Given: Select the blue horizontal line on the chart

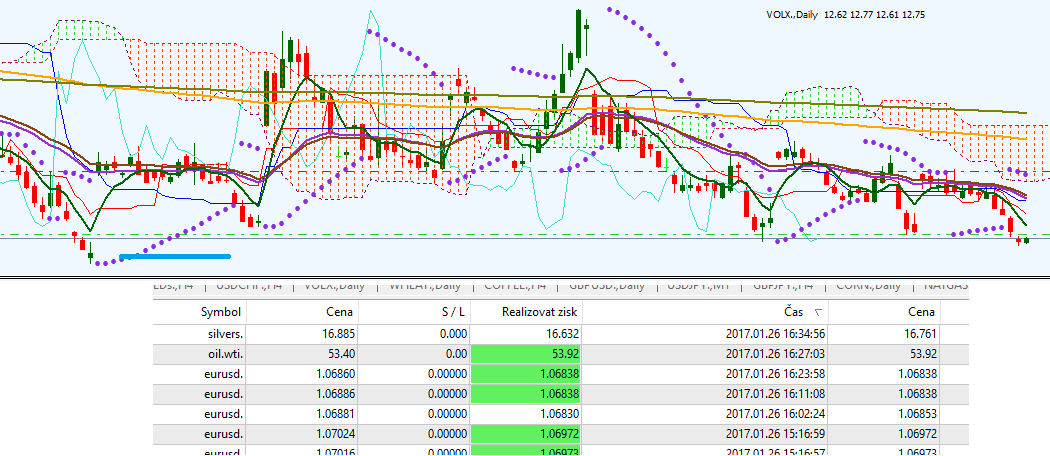Looking at the screenshot, I should click(175, 256).
